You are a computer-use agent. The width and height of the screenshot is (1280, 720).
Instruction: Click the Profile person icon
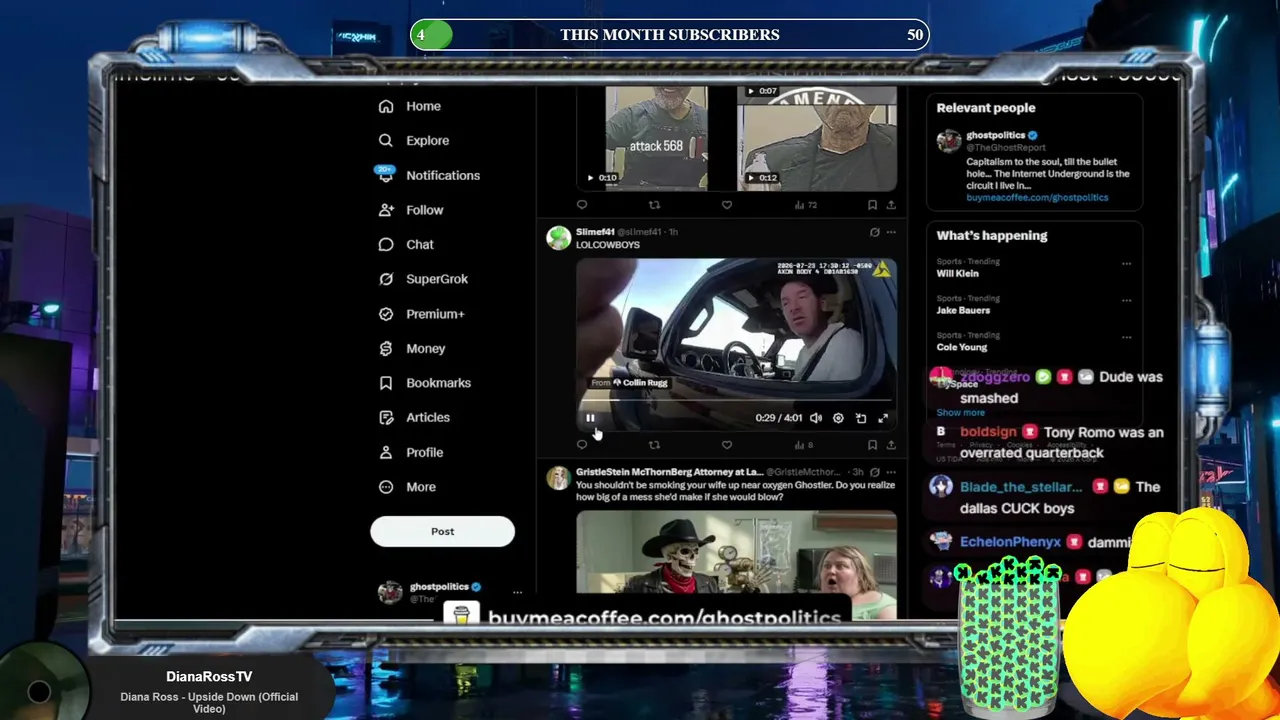(x=386, y=452)
